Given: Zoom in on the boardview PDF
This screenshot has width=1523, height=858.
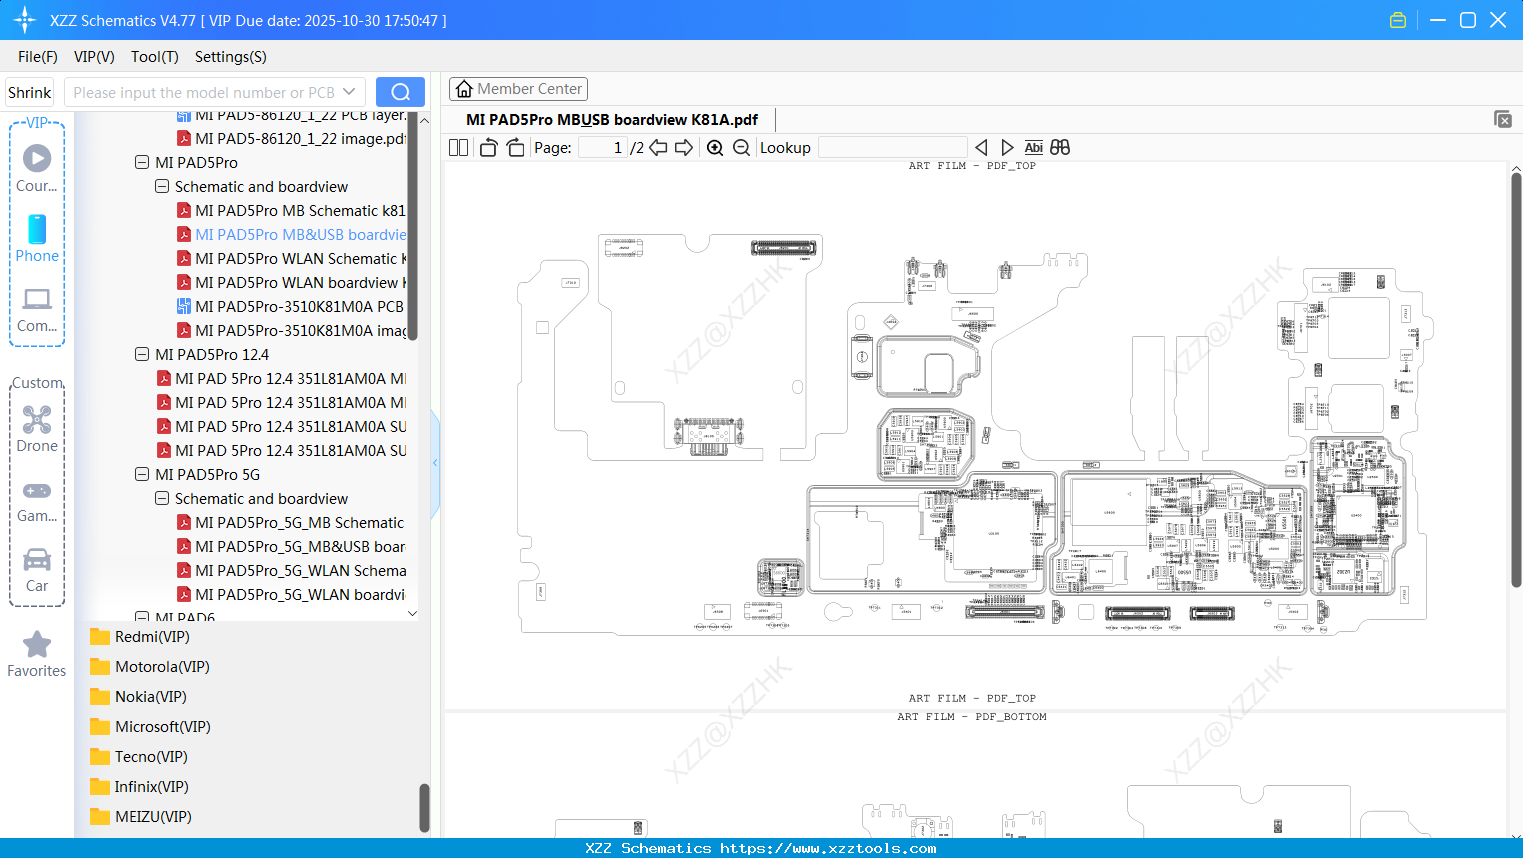Looking at the screenshot, I should (x=715, y=147).
